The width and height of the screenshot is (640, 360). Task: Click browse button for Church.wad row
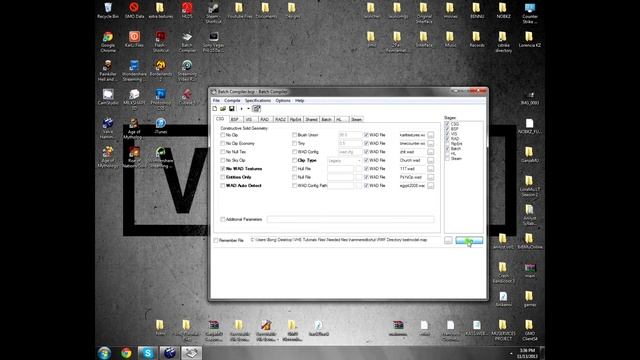tap(431, 160)
